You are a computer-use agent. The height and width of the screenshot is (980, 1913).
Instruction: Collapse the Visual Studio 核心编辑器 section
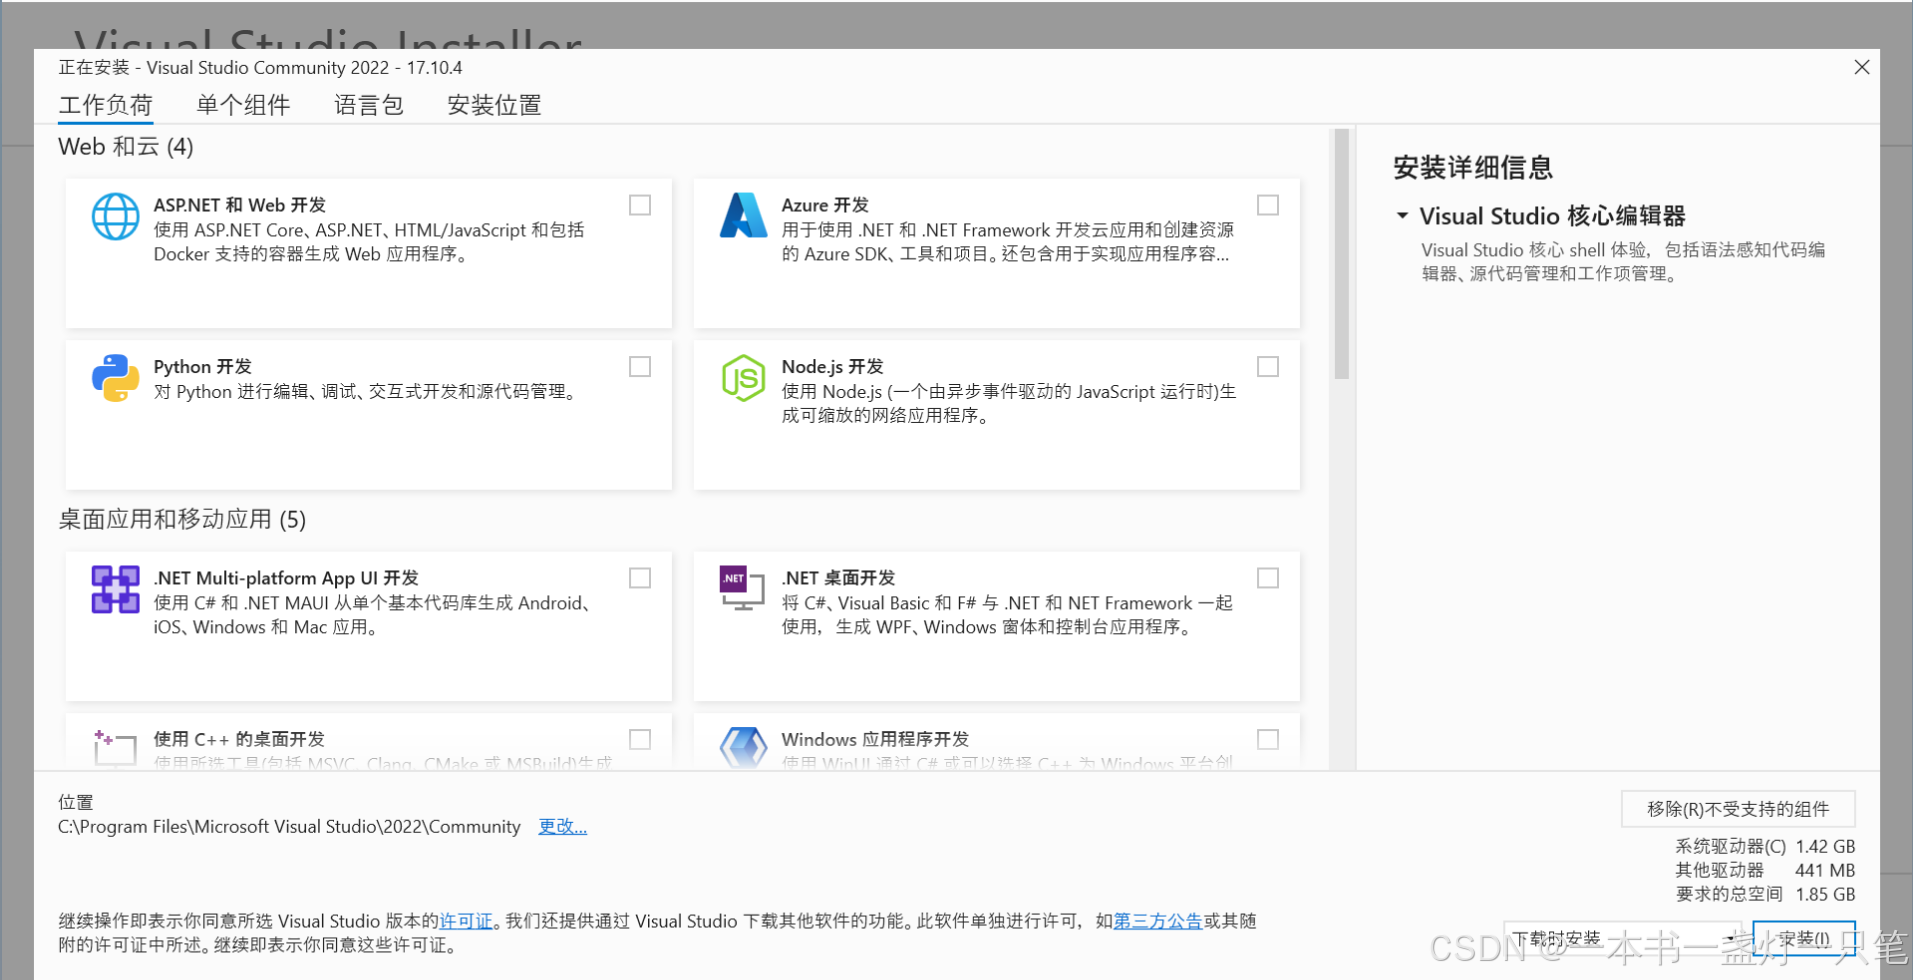click(1402, 215)
